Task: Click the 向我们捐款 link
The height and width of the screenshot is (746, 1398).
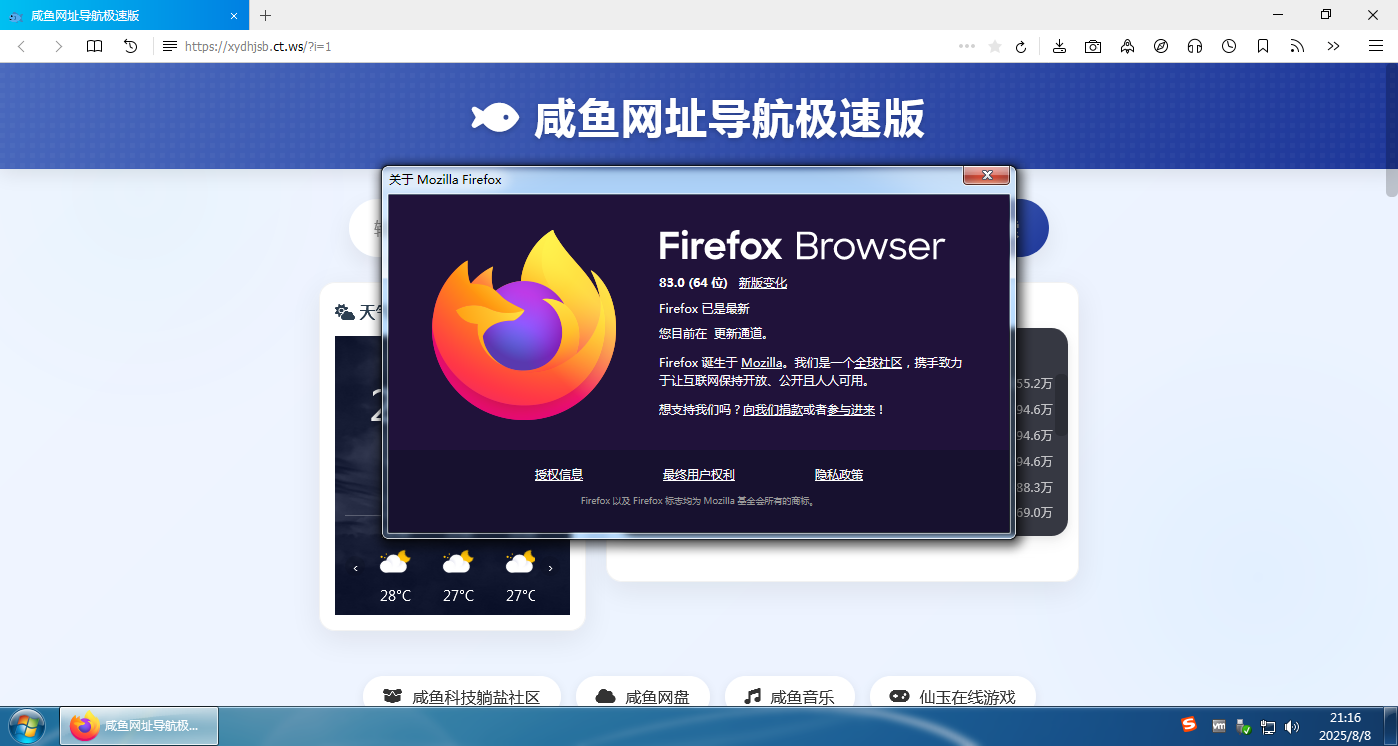Action: click(773, 410)
